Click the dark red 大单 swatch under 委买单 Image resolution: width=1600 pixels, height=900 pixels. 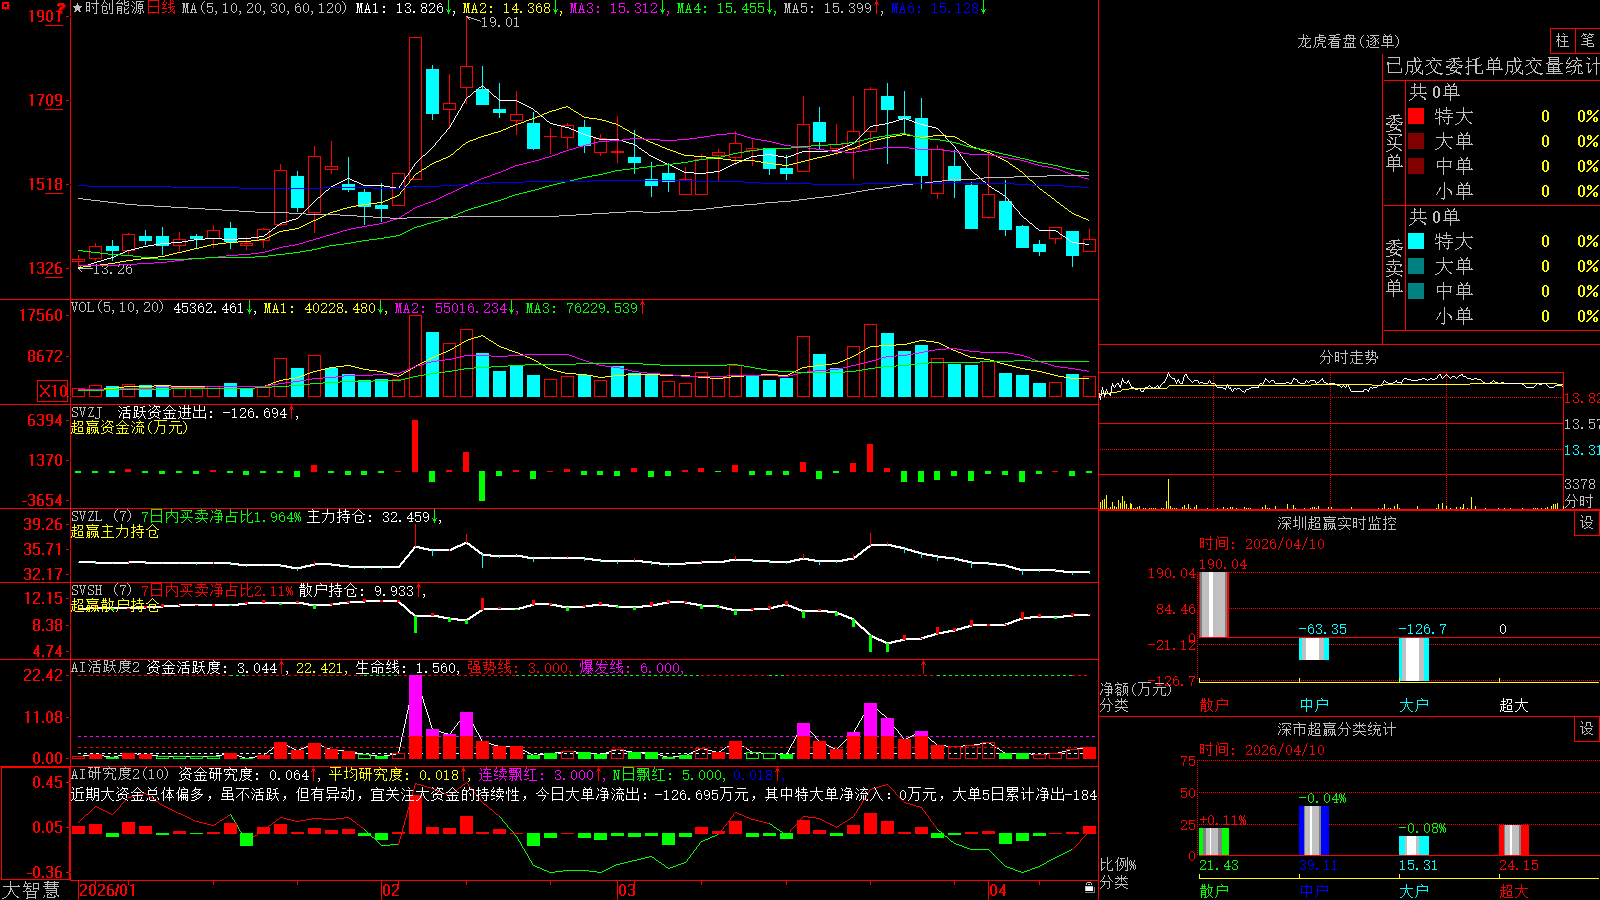pos(1416,141)
